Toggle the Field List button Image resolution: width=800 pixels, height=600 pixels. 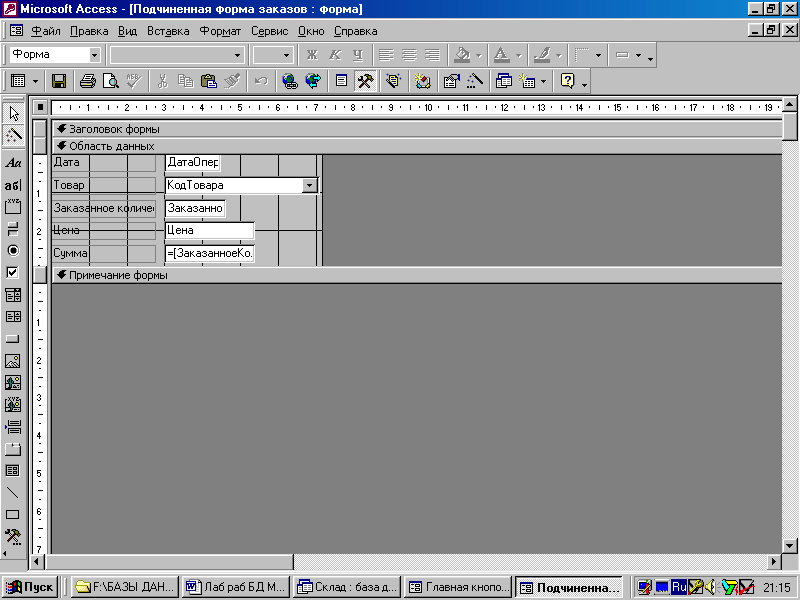point(341,81)
